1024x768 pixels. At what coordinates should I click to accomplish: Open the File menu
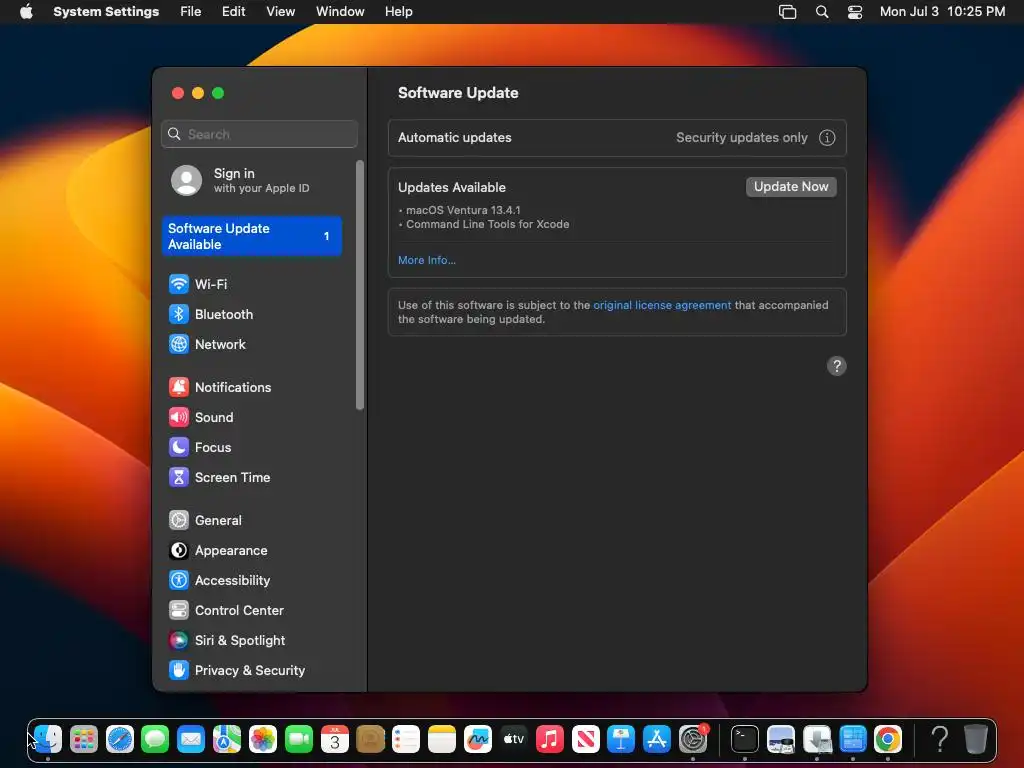(x=191, y=12)
